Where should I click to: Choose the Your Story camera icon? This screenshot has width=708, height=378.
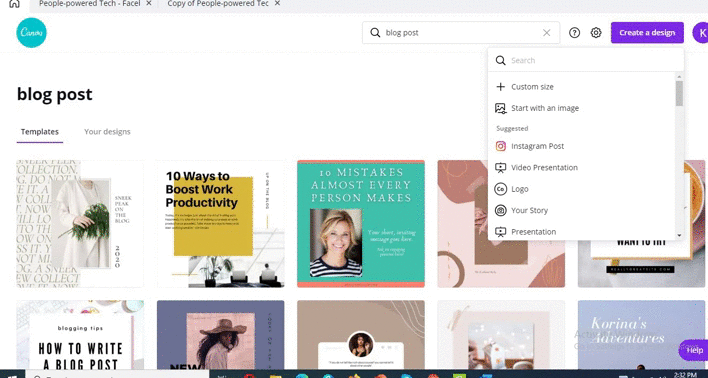(x=500, y=210)
